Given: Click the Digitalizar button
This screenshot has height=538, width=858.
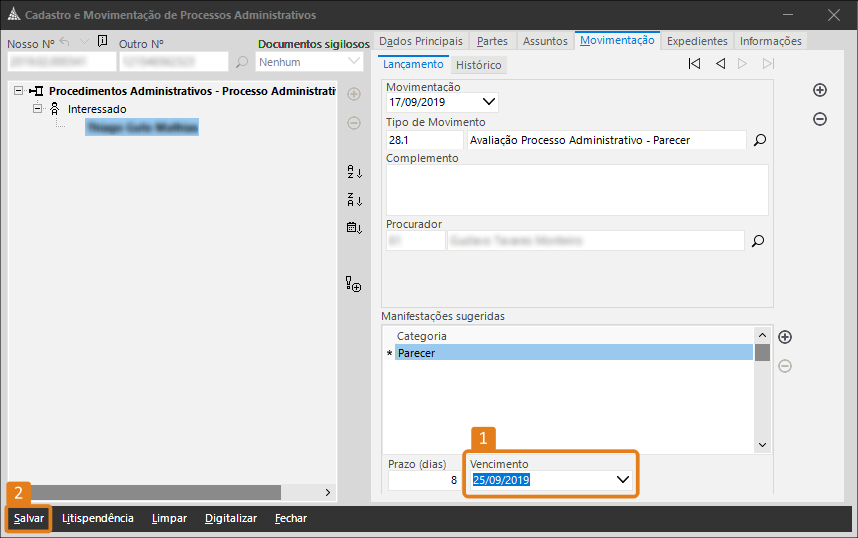Looking at the screenshot, I should click(x=231, y=519).
